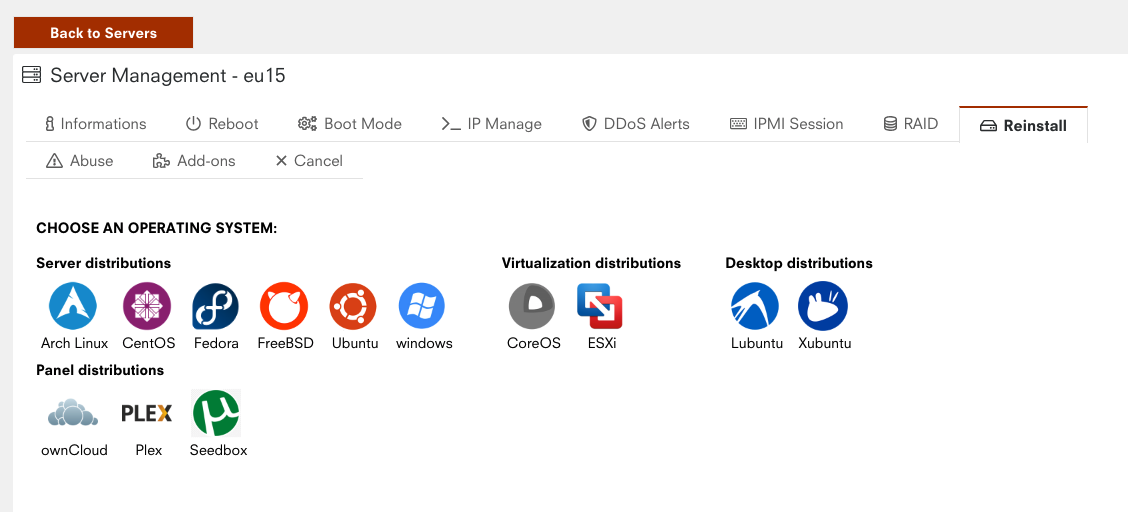Select the Xubuntu desktop icon
Screen dimensions: 1128x512
[x=823, y=306]
